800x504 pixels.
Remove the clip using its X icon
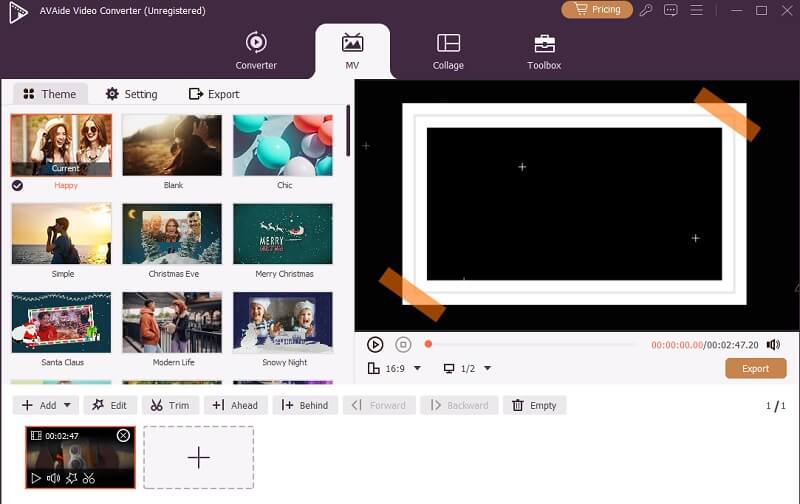[x=123, y=435]
